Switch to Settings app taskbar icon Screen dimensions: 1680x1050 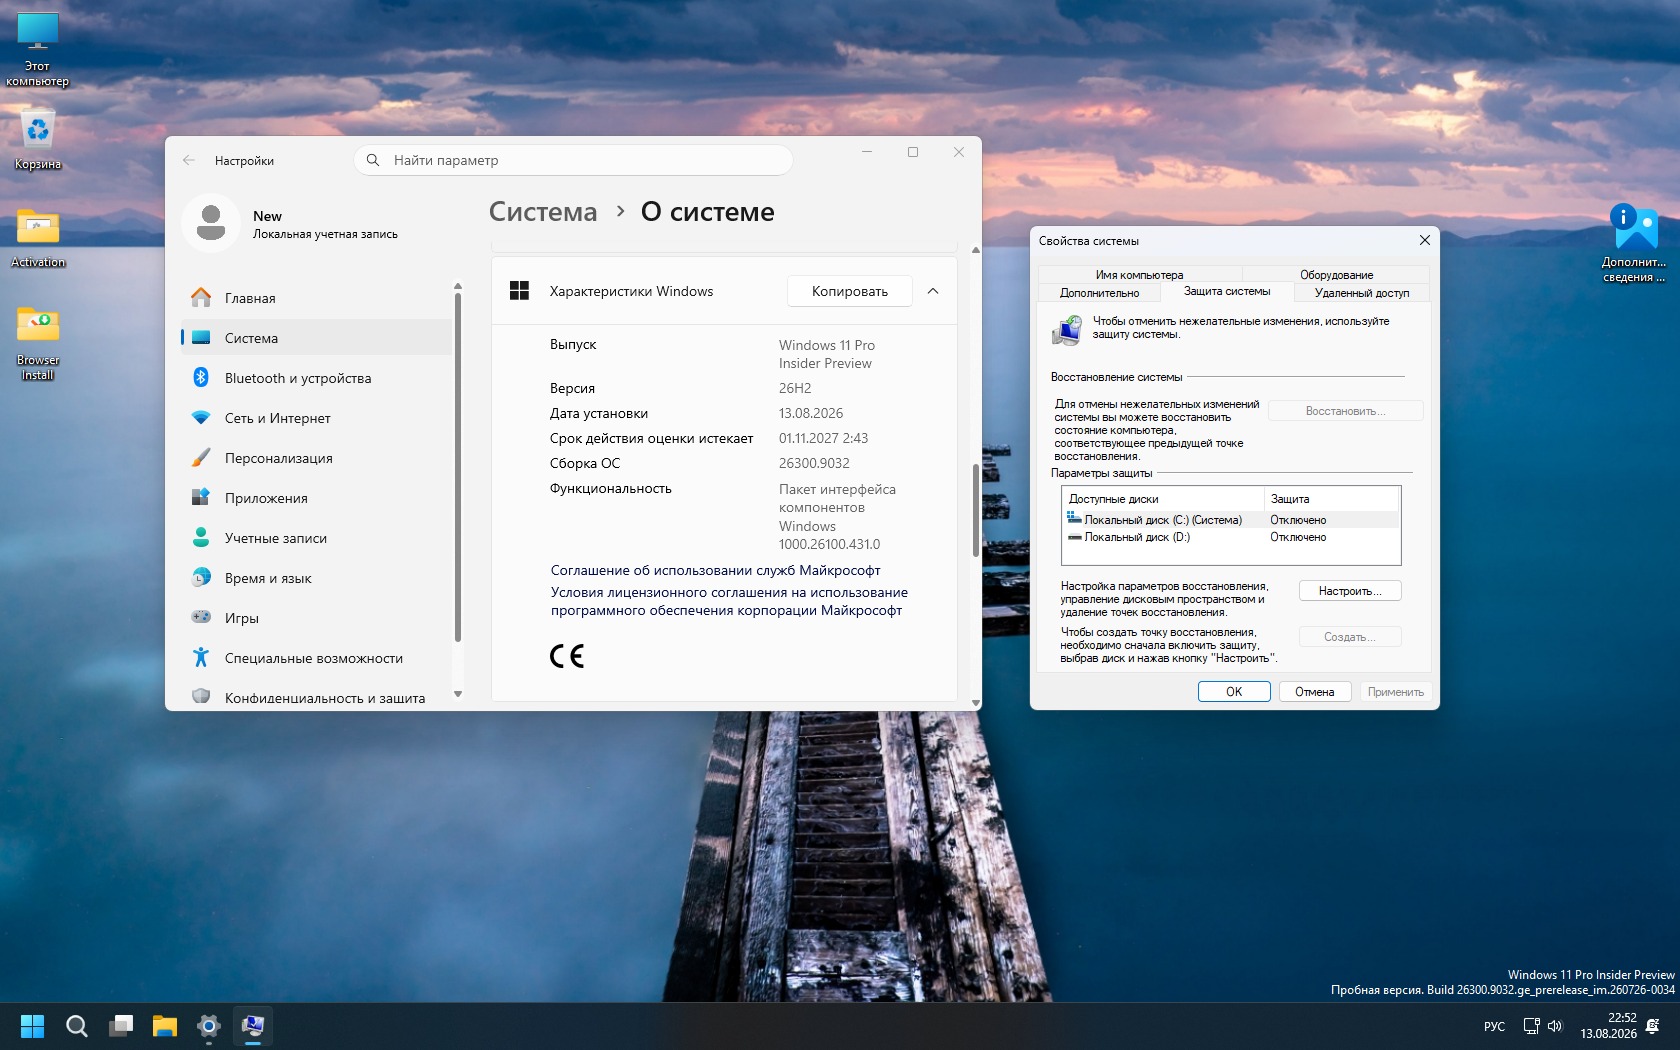[209, 1026]
